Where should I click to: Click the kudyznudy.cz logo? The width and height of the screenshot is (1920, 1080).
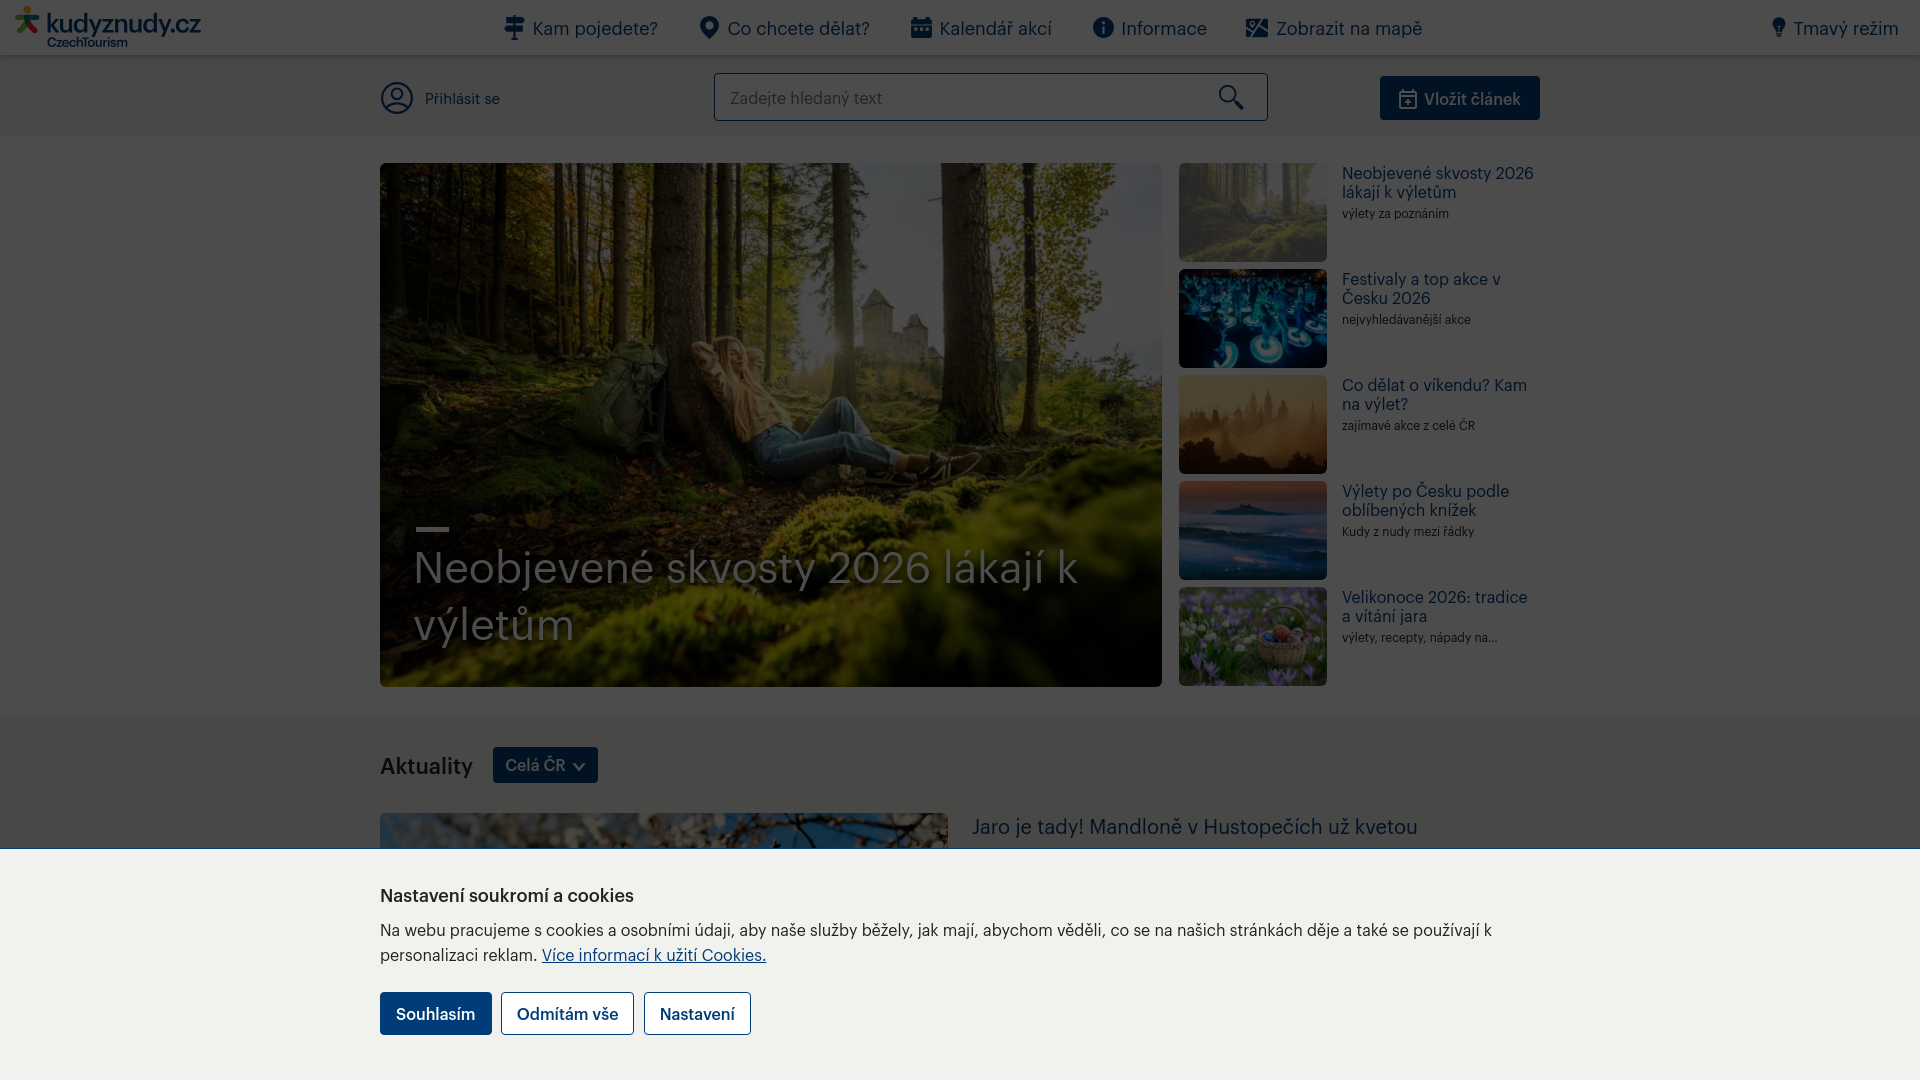(x=108, y=27)
